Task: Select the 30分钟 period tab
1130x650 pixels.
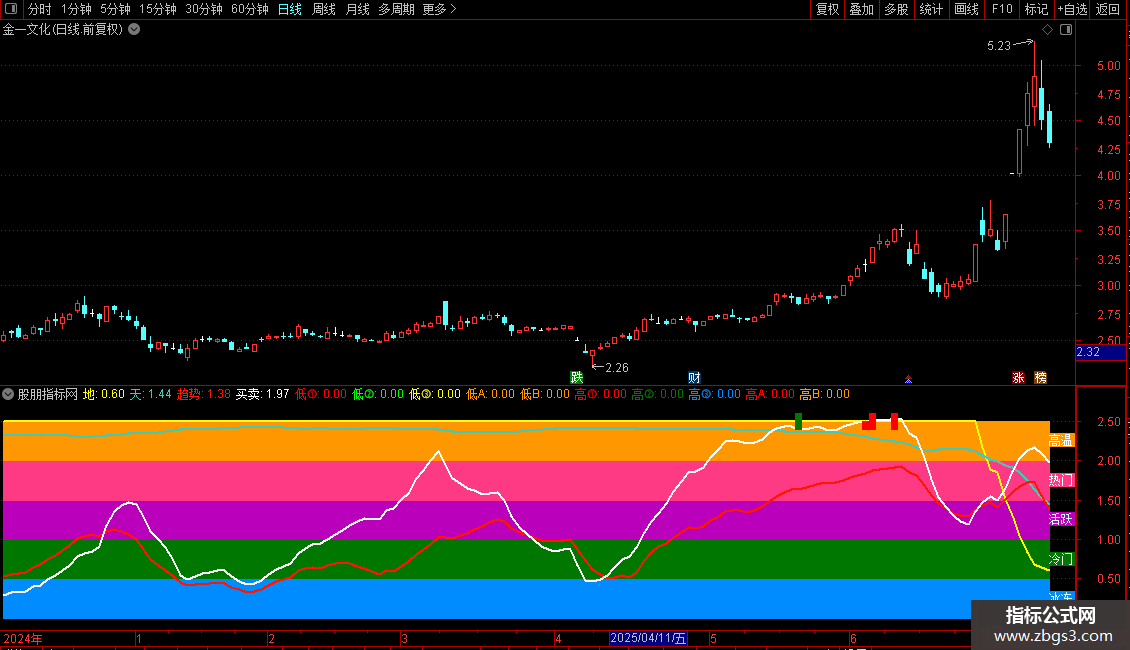Action: pyautogui.click(x=204, y=9)
